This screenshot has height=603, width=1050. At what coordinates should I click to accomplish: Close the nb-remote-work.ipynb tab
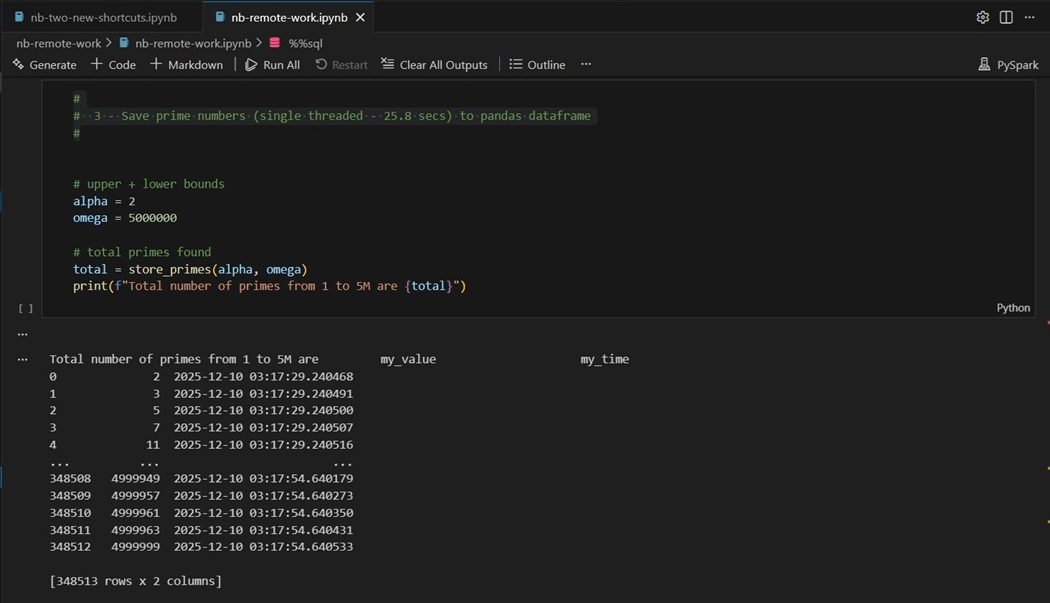coord(360,17)
